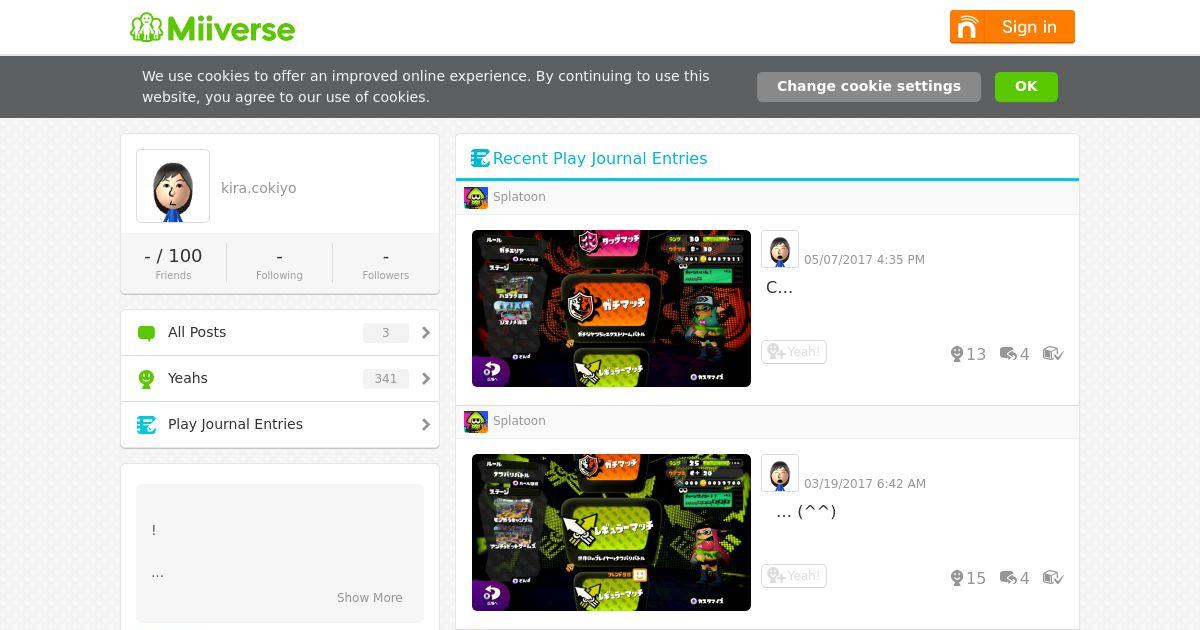Click the yeah count 15 icon
Image resolution: width=1200 pixels, height=630 pixels.
click(x=957, y=578)
